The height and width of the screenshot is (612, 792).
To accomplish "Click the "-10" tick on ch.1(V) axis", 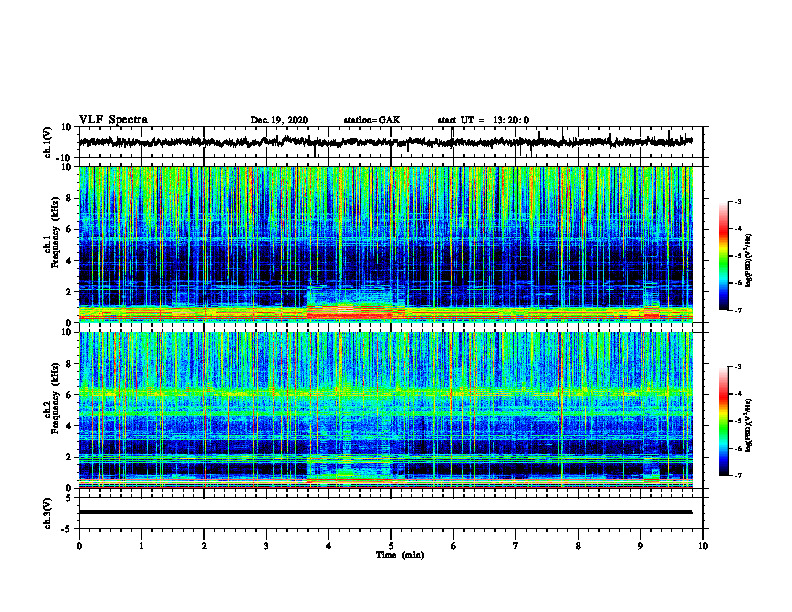I will pyautogui.click(x=65, y=158).
